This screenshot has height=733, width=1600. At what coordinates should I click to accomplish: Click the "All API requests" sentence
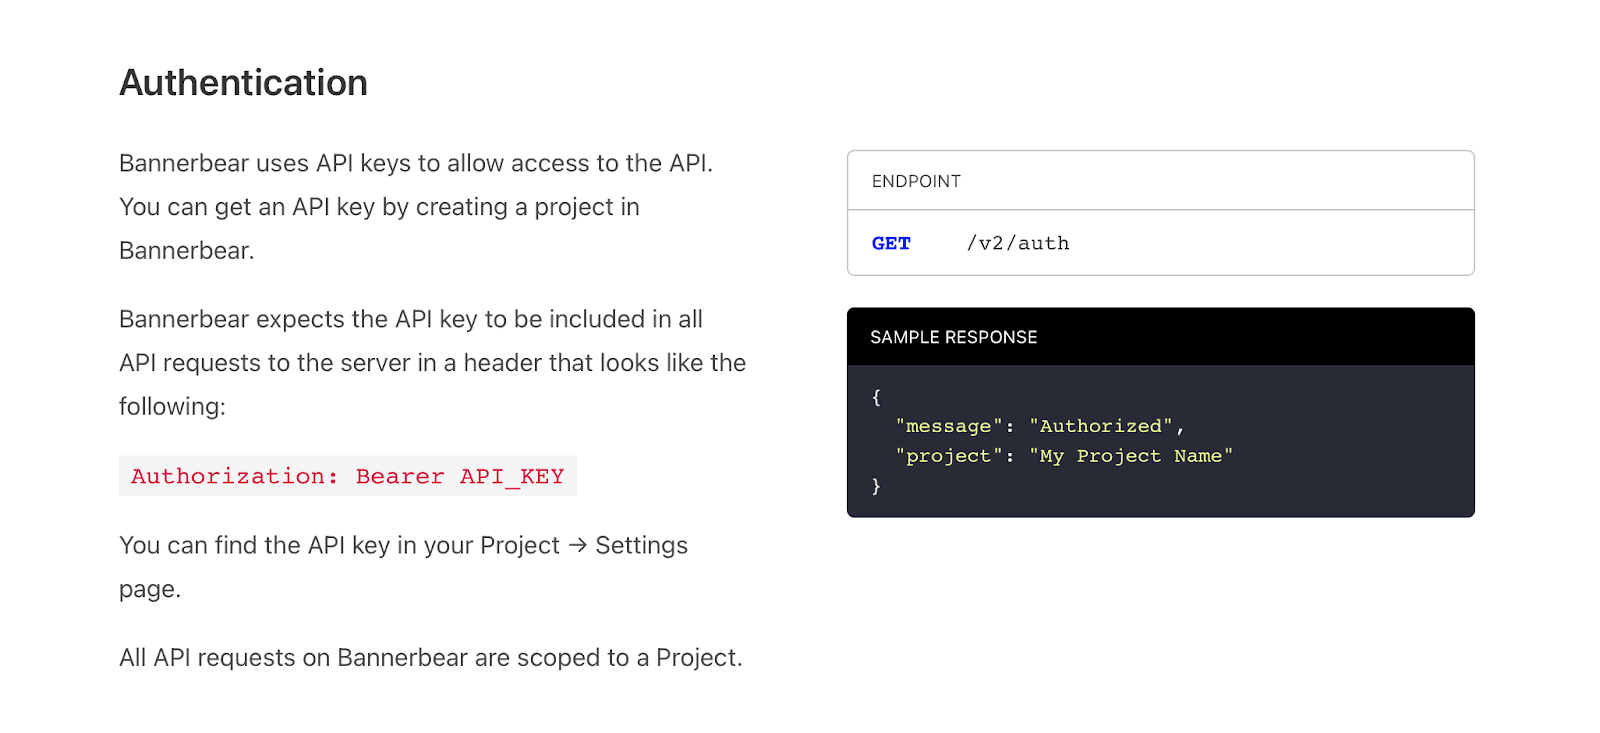(431, 658)
